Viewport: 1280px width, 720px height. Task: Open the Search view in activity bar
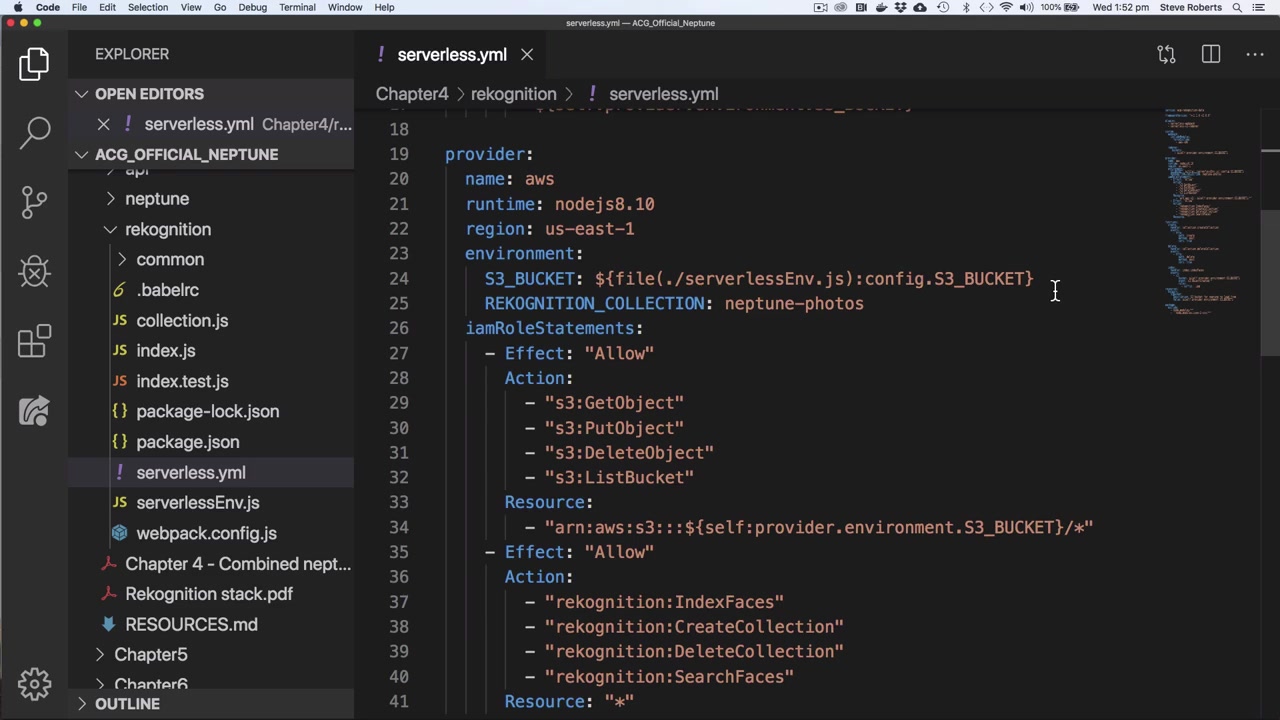pyautogui.click(x=34, y=131)
